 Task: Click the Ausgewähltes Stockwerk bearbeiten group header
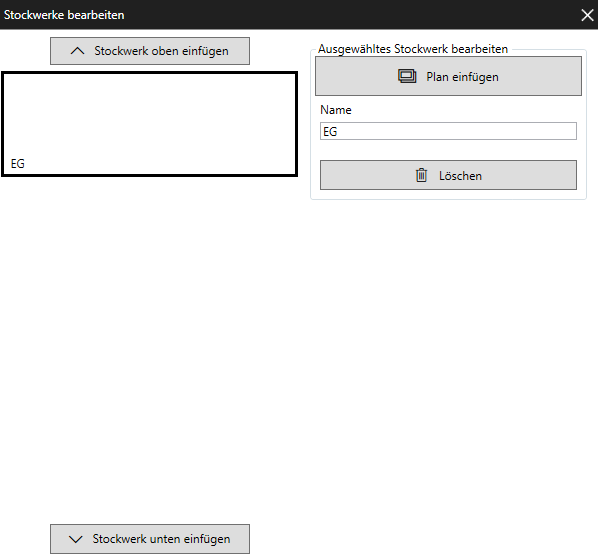point(413,49)
